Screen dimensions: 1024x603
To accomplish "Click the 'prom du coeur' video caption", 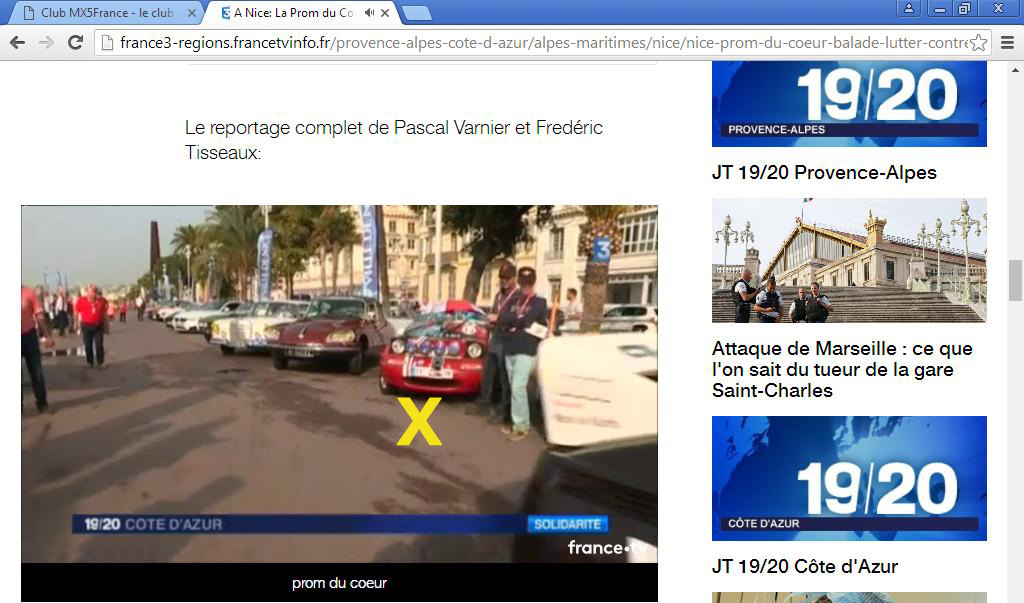I will (340, 583).
